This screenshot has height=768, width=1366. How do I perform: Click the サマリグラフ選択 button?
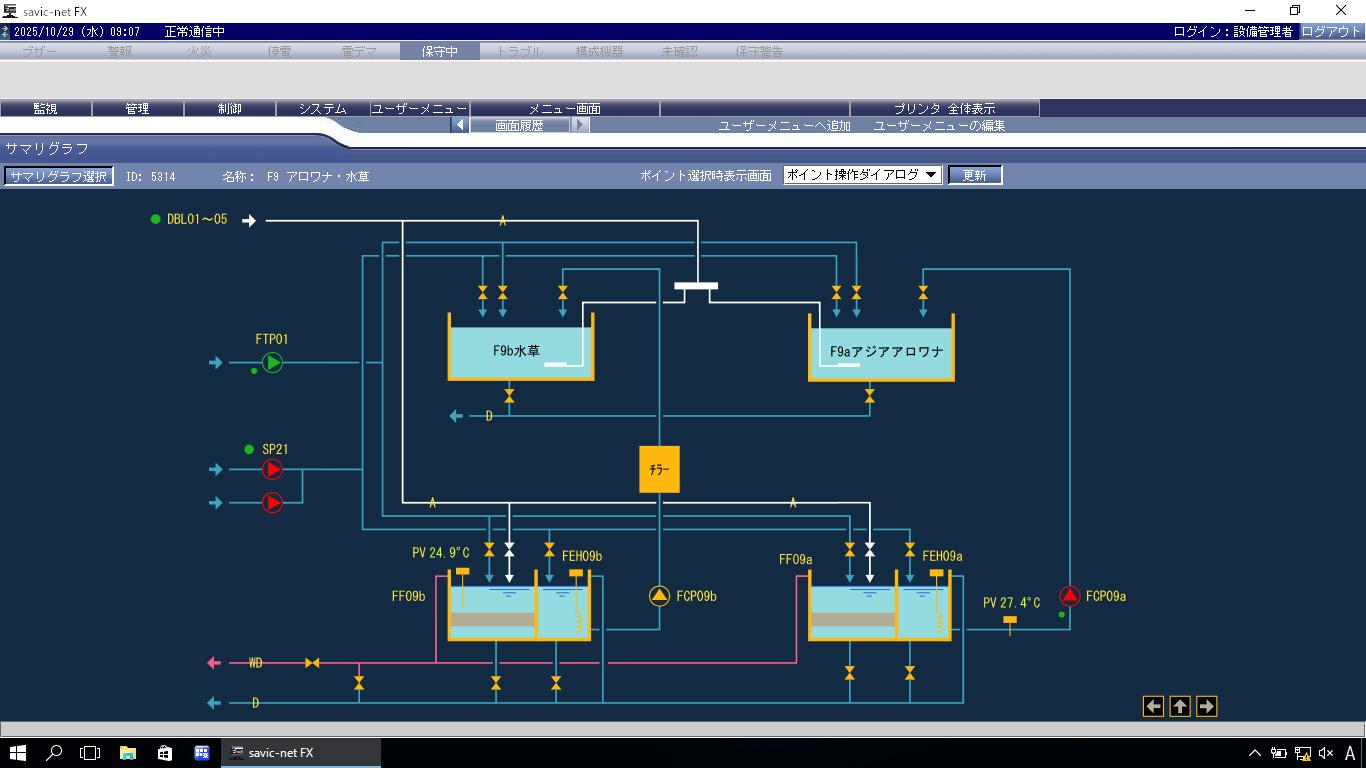(58, 176)
